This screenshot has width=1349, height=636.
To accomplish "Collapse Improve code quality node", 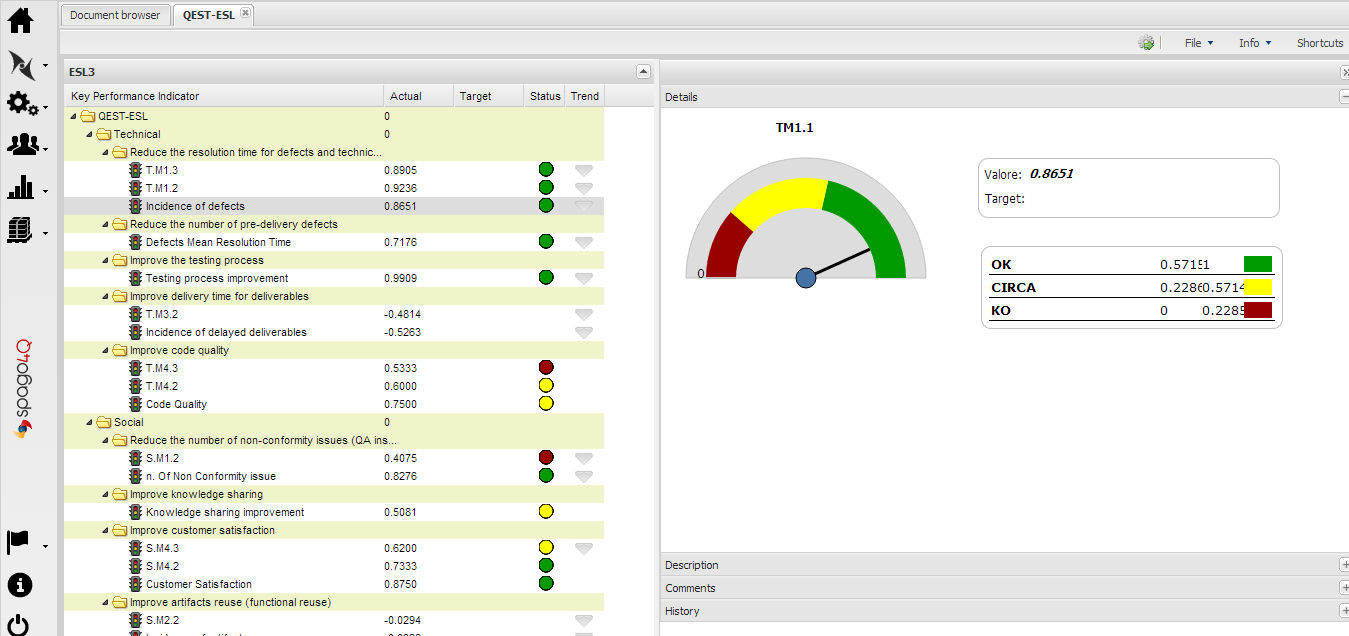I will (104, 350).
